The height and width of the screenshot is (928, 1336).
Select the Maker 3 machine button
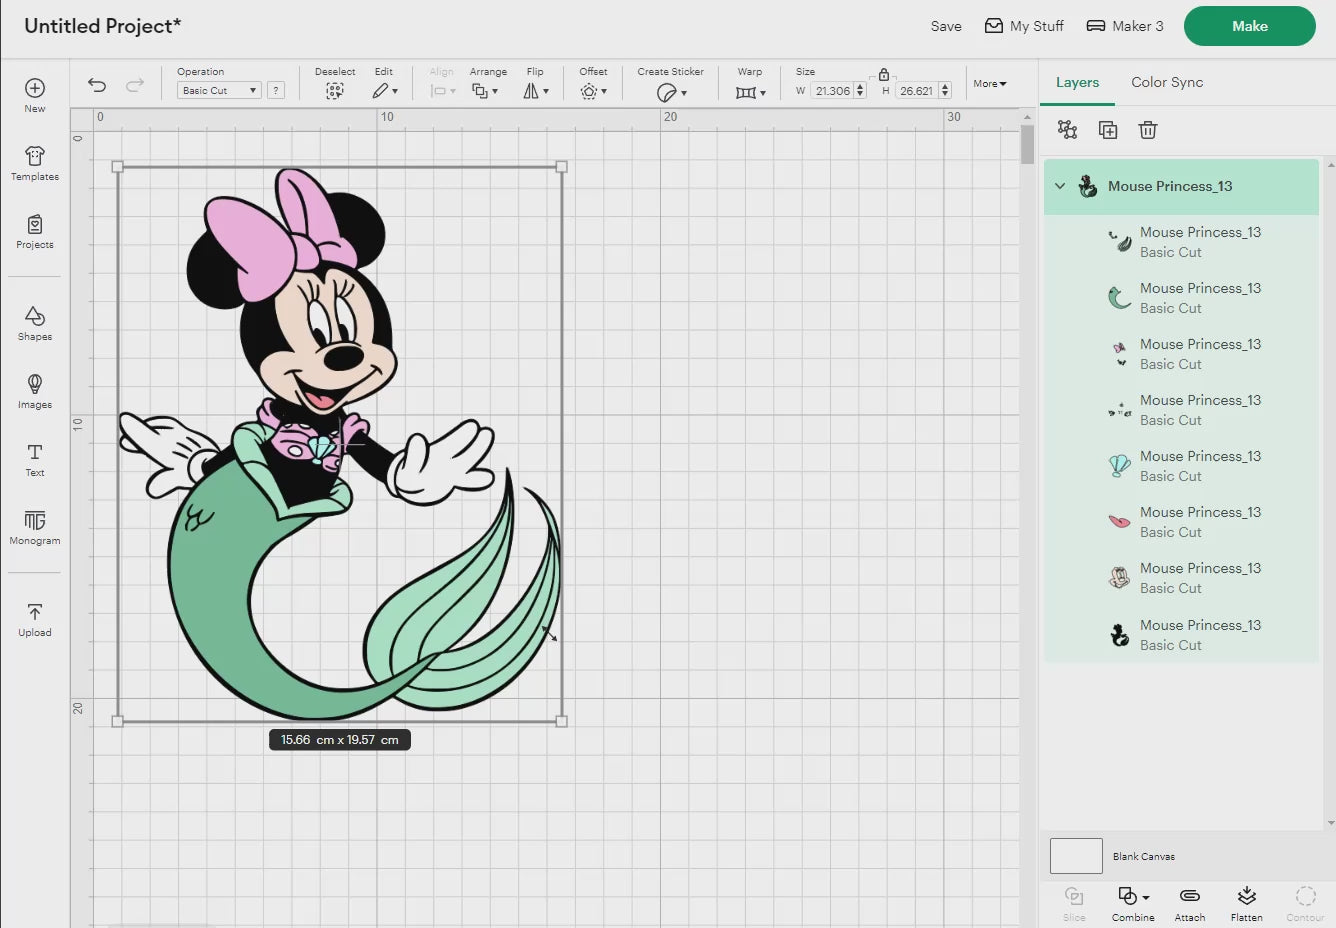pyautogui.click(x=1125, y=26)
